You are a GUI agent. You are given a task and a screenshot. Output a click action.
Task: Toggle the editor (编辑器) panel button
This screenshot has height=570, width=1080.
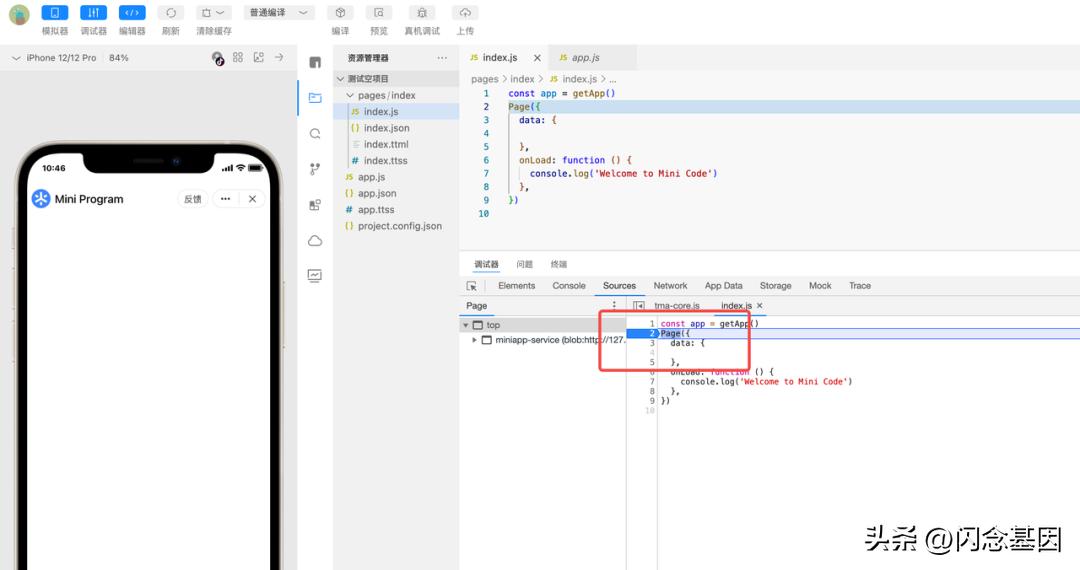(x=132, y=13)
